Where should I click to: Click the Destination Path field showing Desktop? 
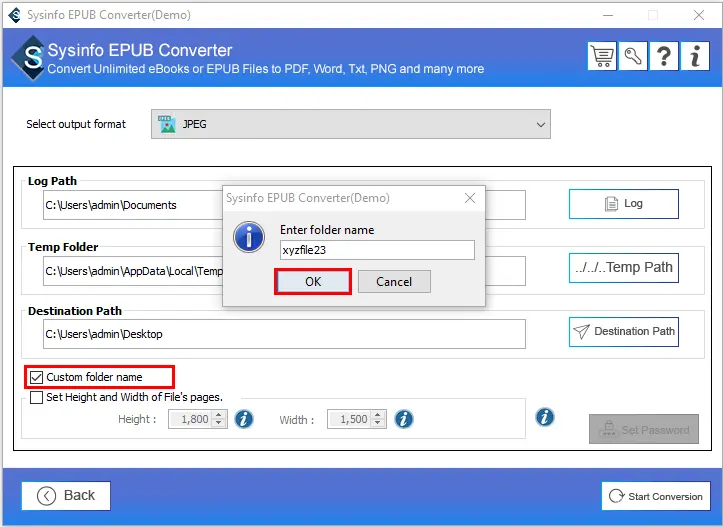pos(284,334)
